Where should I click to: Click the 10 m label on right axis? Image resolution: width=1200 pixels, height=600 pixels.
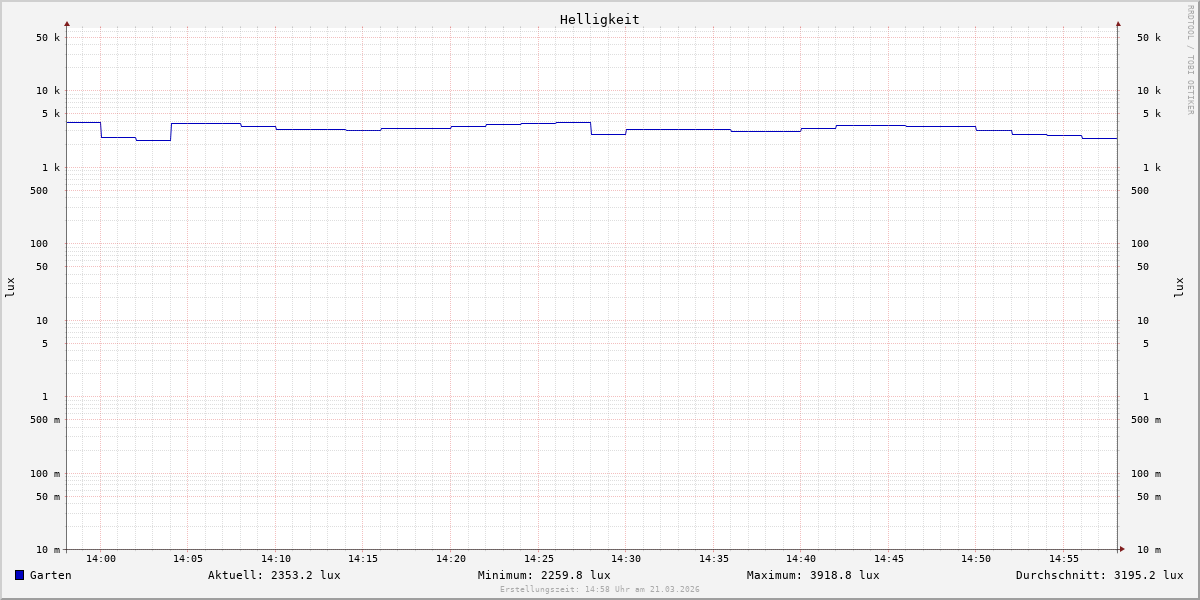point(1148,549)
